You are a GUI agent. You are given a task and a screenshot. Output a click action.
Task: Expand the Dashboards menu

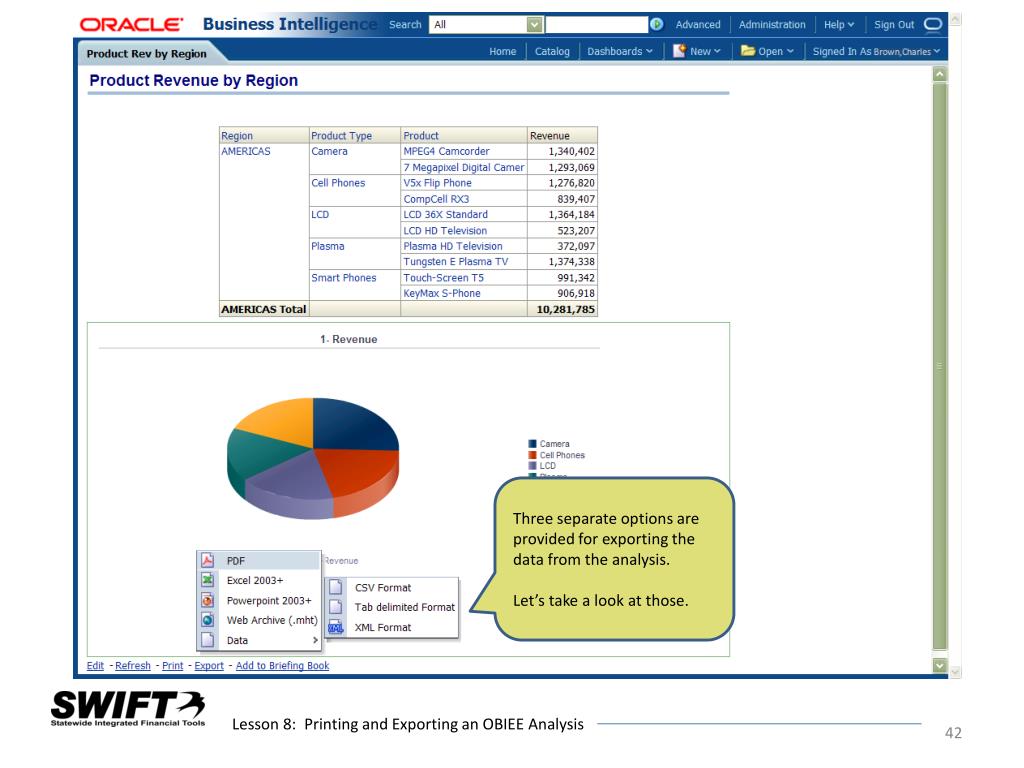620,52
